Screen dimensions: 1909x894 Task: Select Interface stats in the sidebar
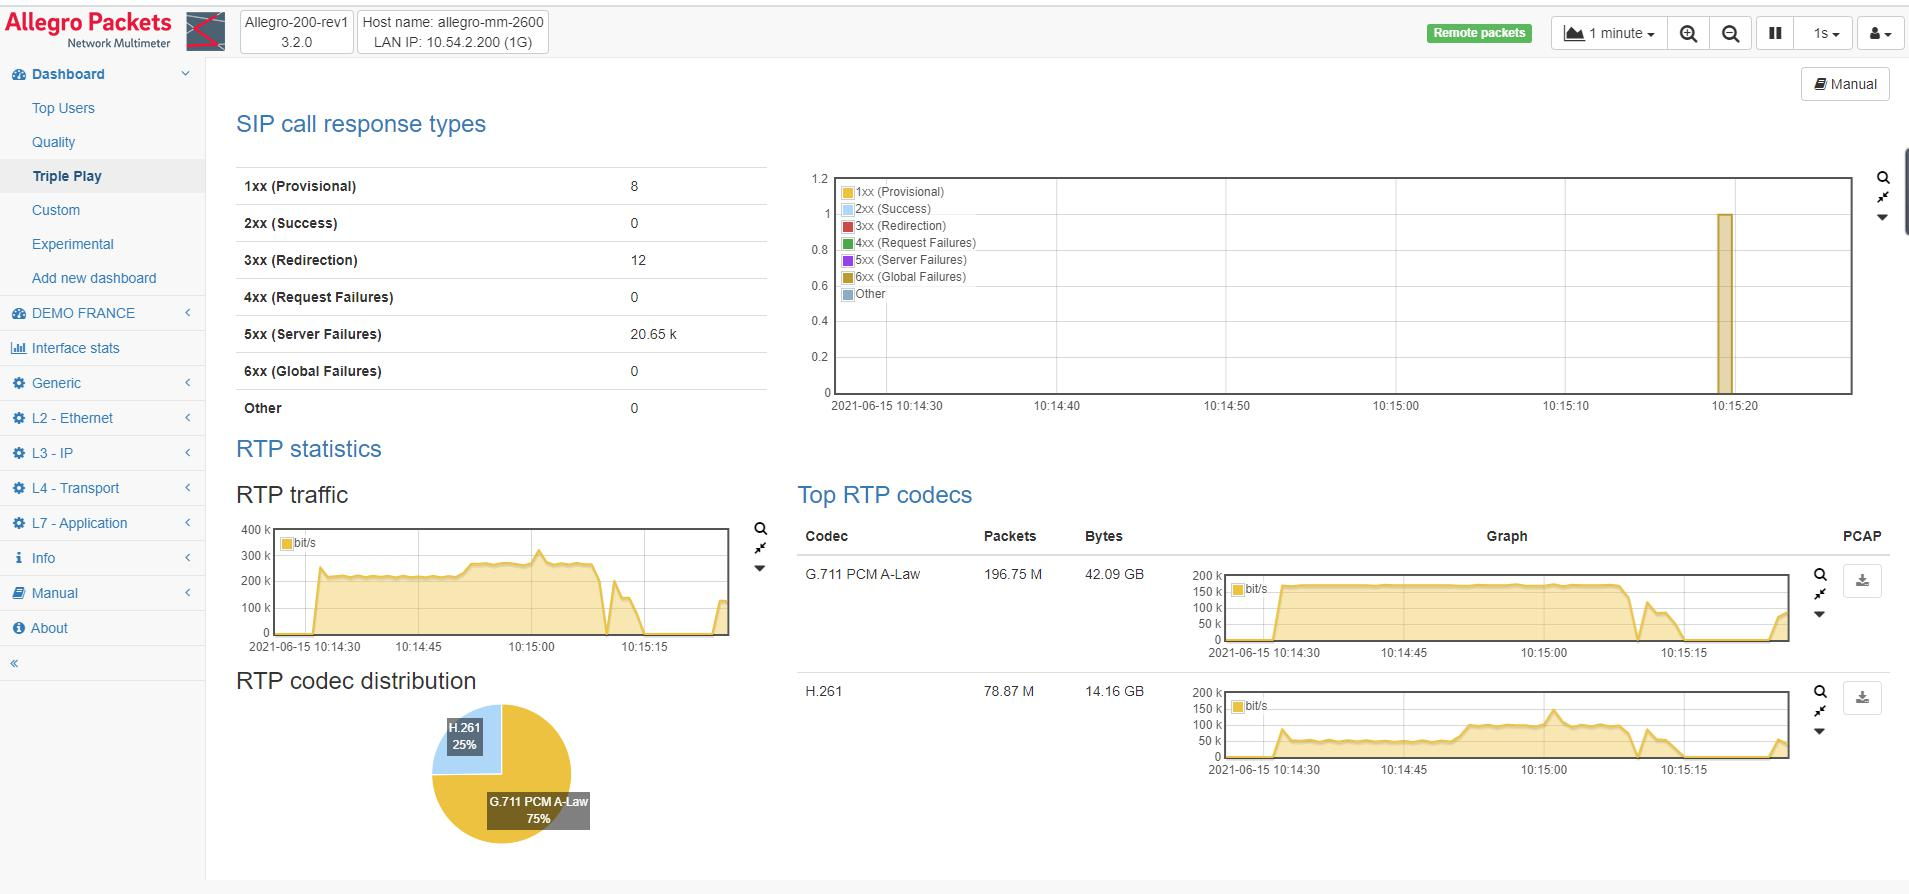[x=75, y=348]
